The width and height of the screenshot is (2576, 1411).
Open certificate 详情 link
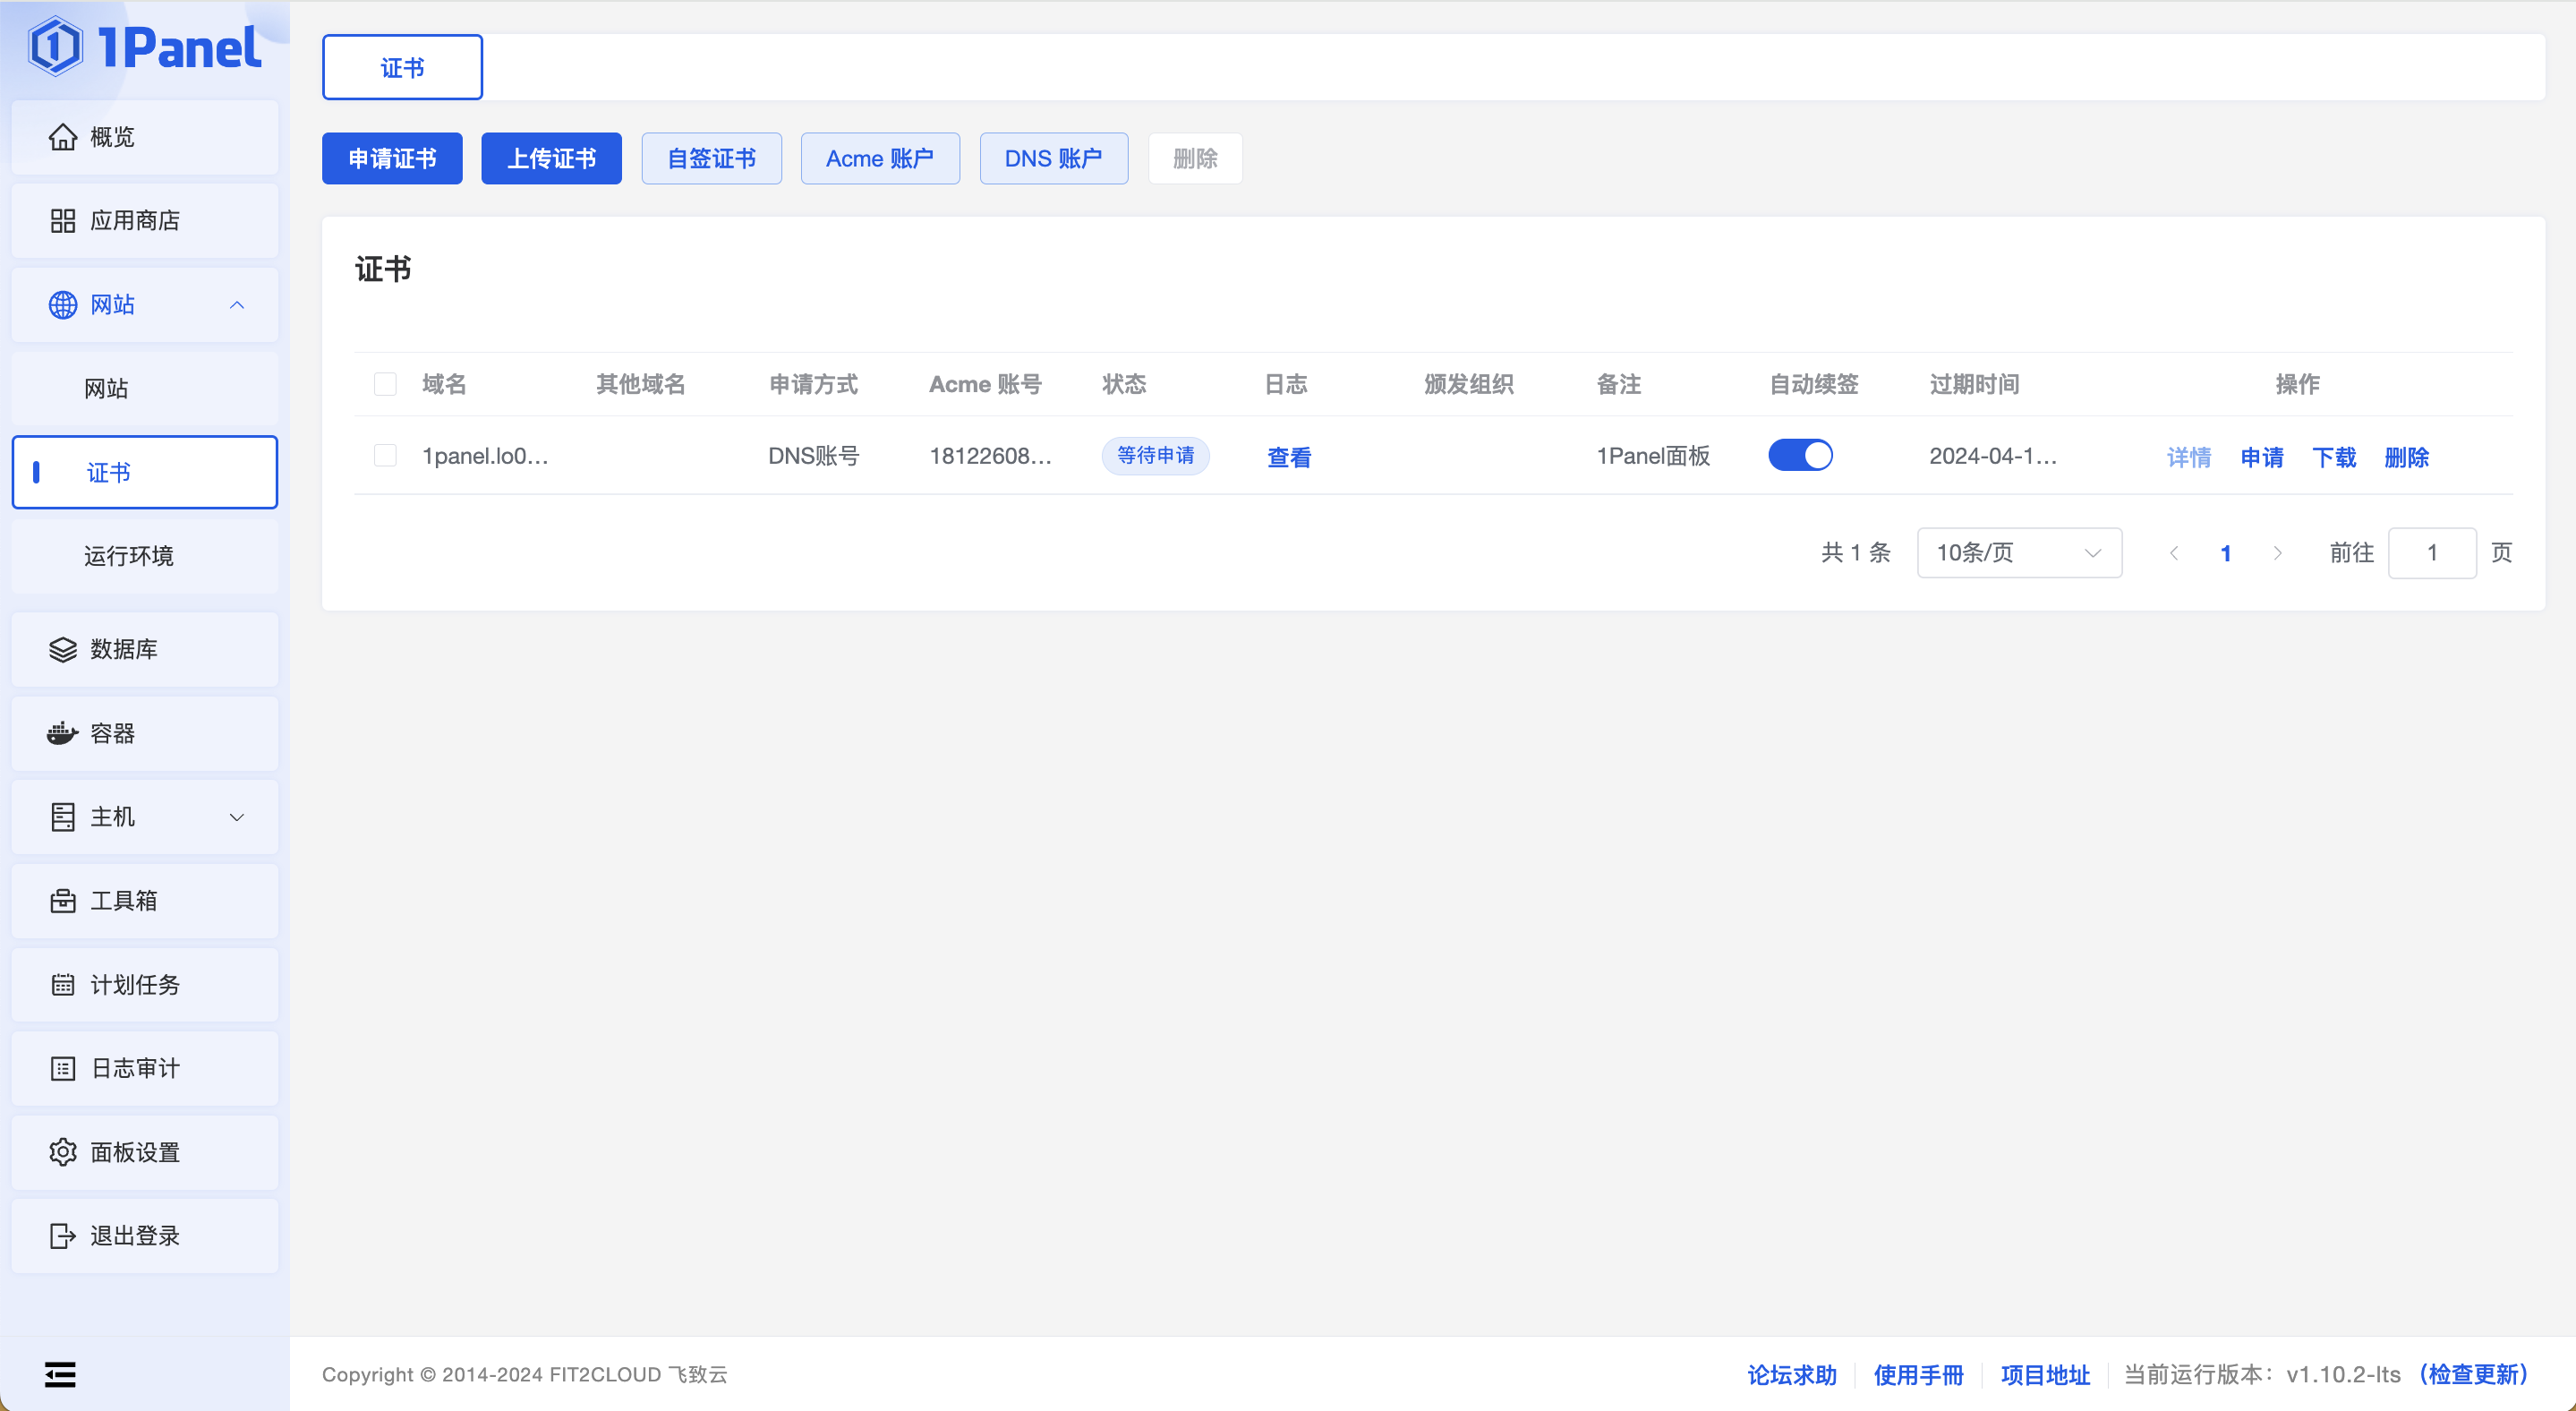(2189, 457)
